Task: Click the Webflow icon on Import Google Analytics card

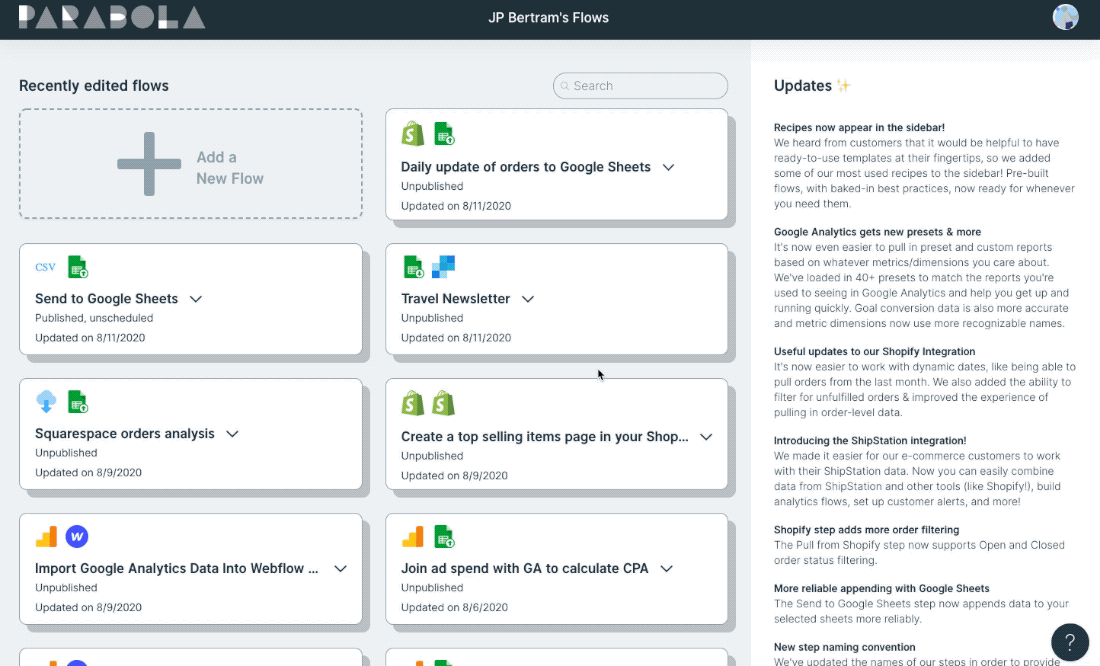Action: [77, 537]
